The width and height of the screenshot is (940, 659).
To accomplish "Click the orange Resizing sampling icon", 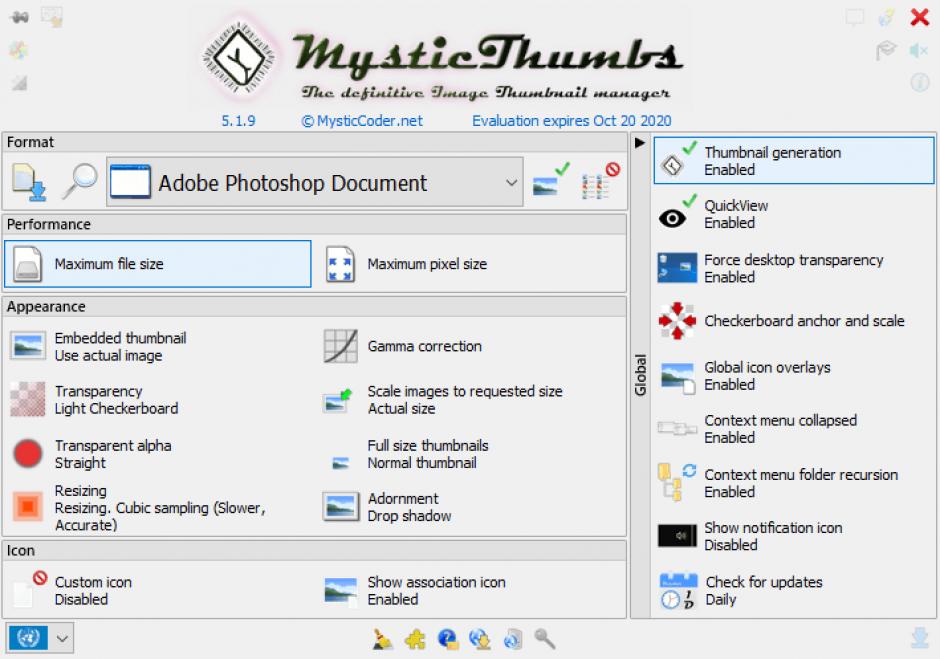I will point(28,507).
